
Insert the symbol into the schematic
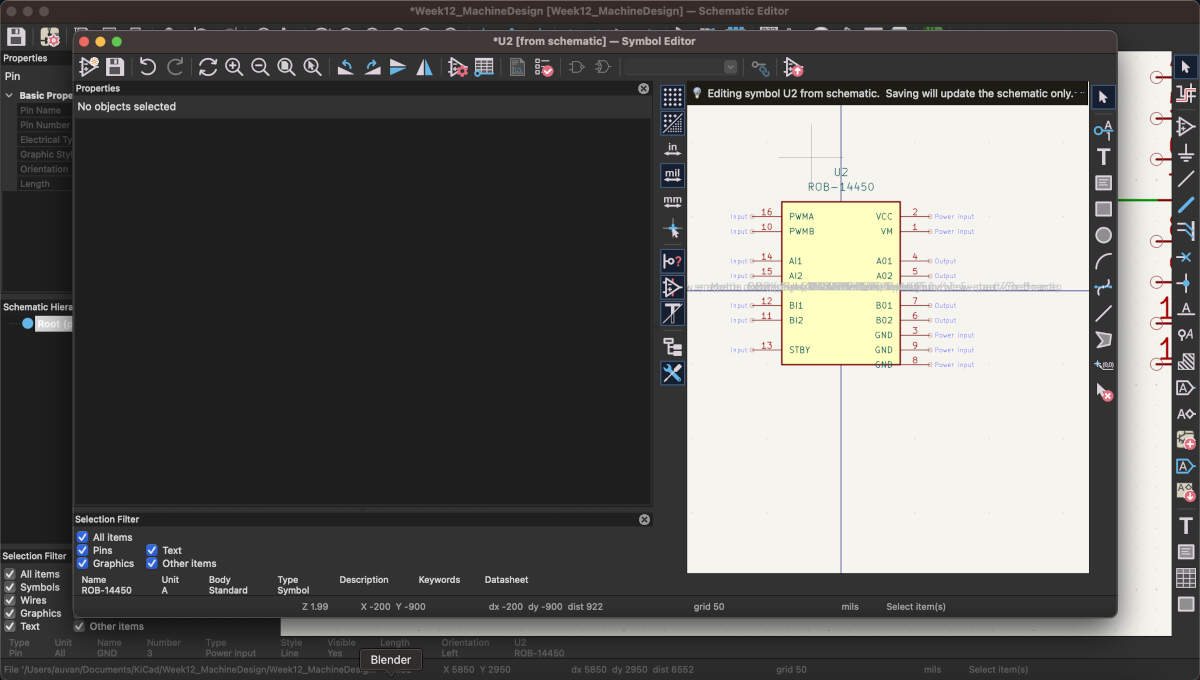tap(793, 67)
